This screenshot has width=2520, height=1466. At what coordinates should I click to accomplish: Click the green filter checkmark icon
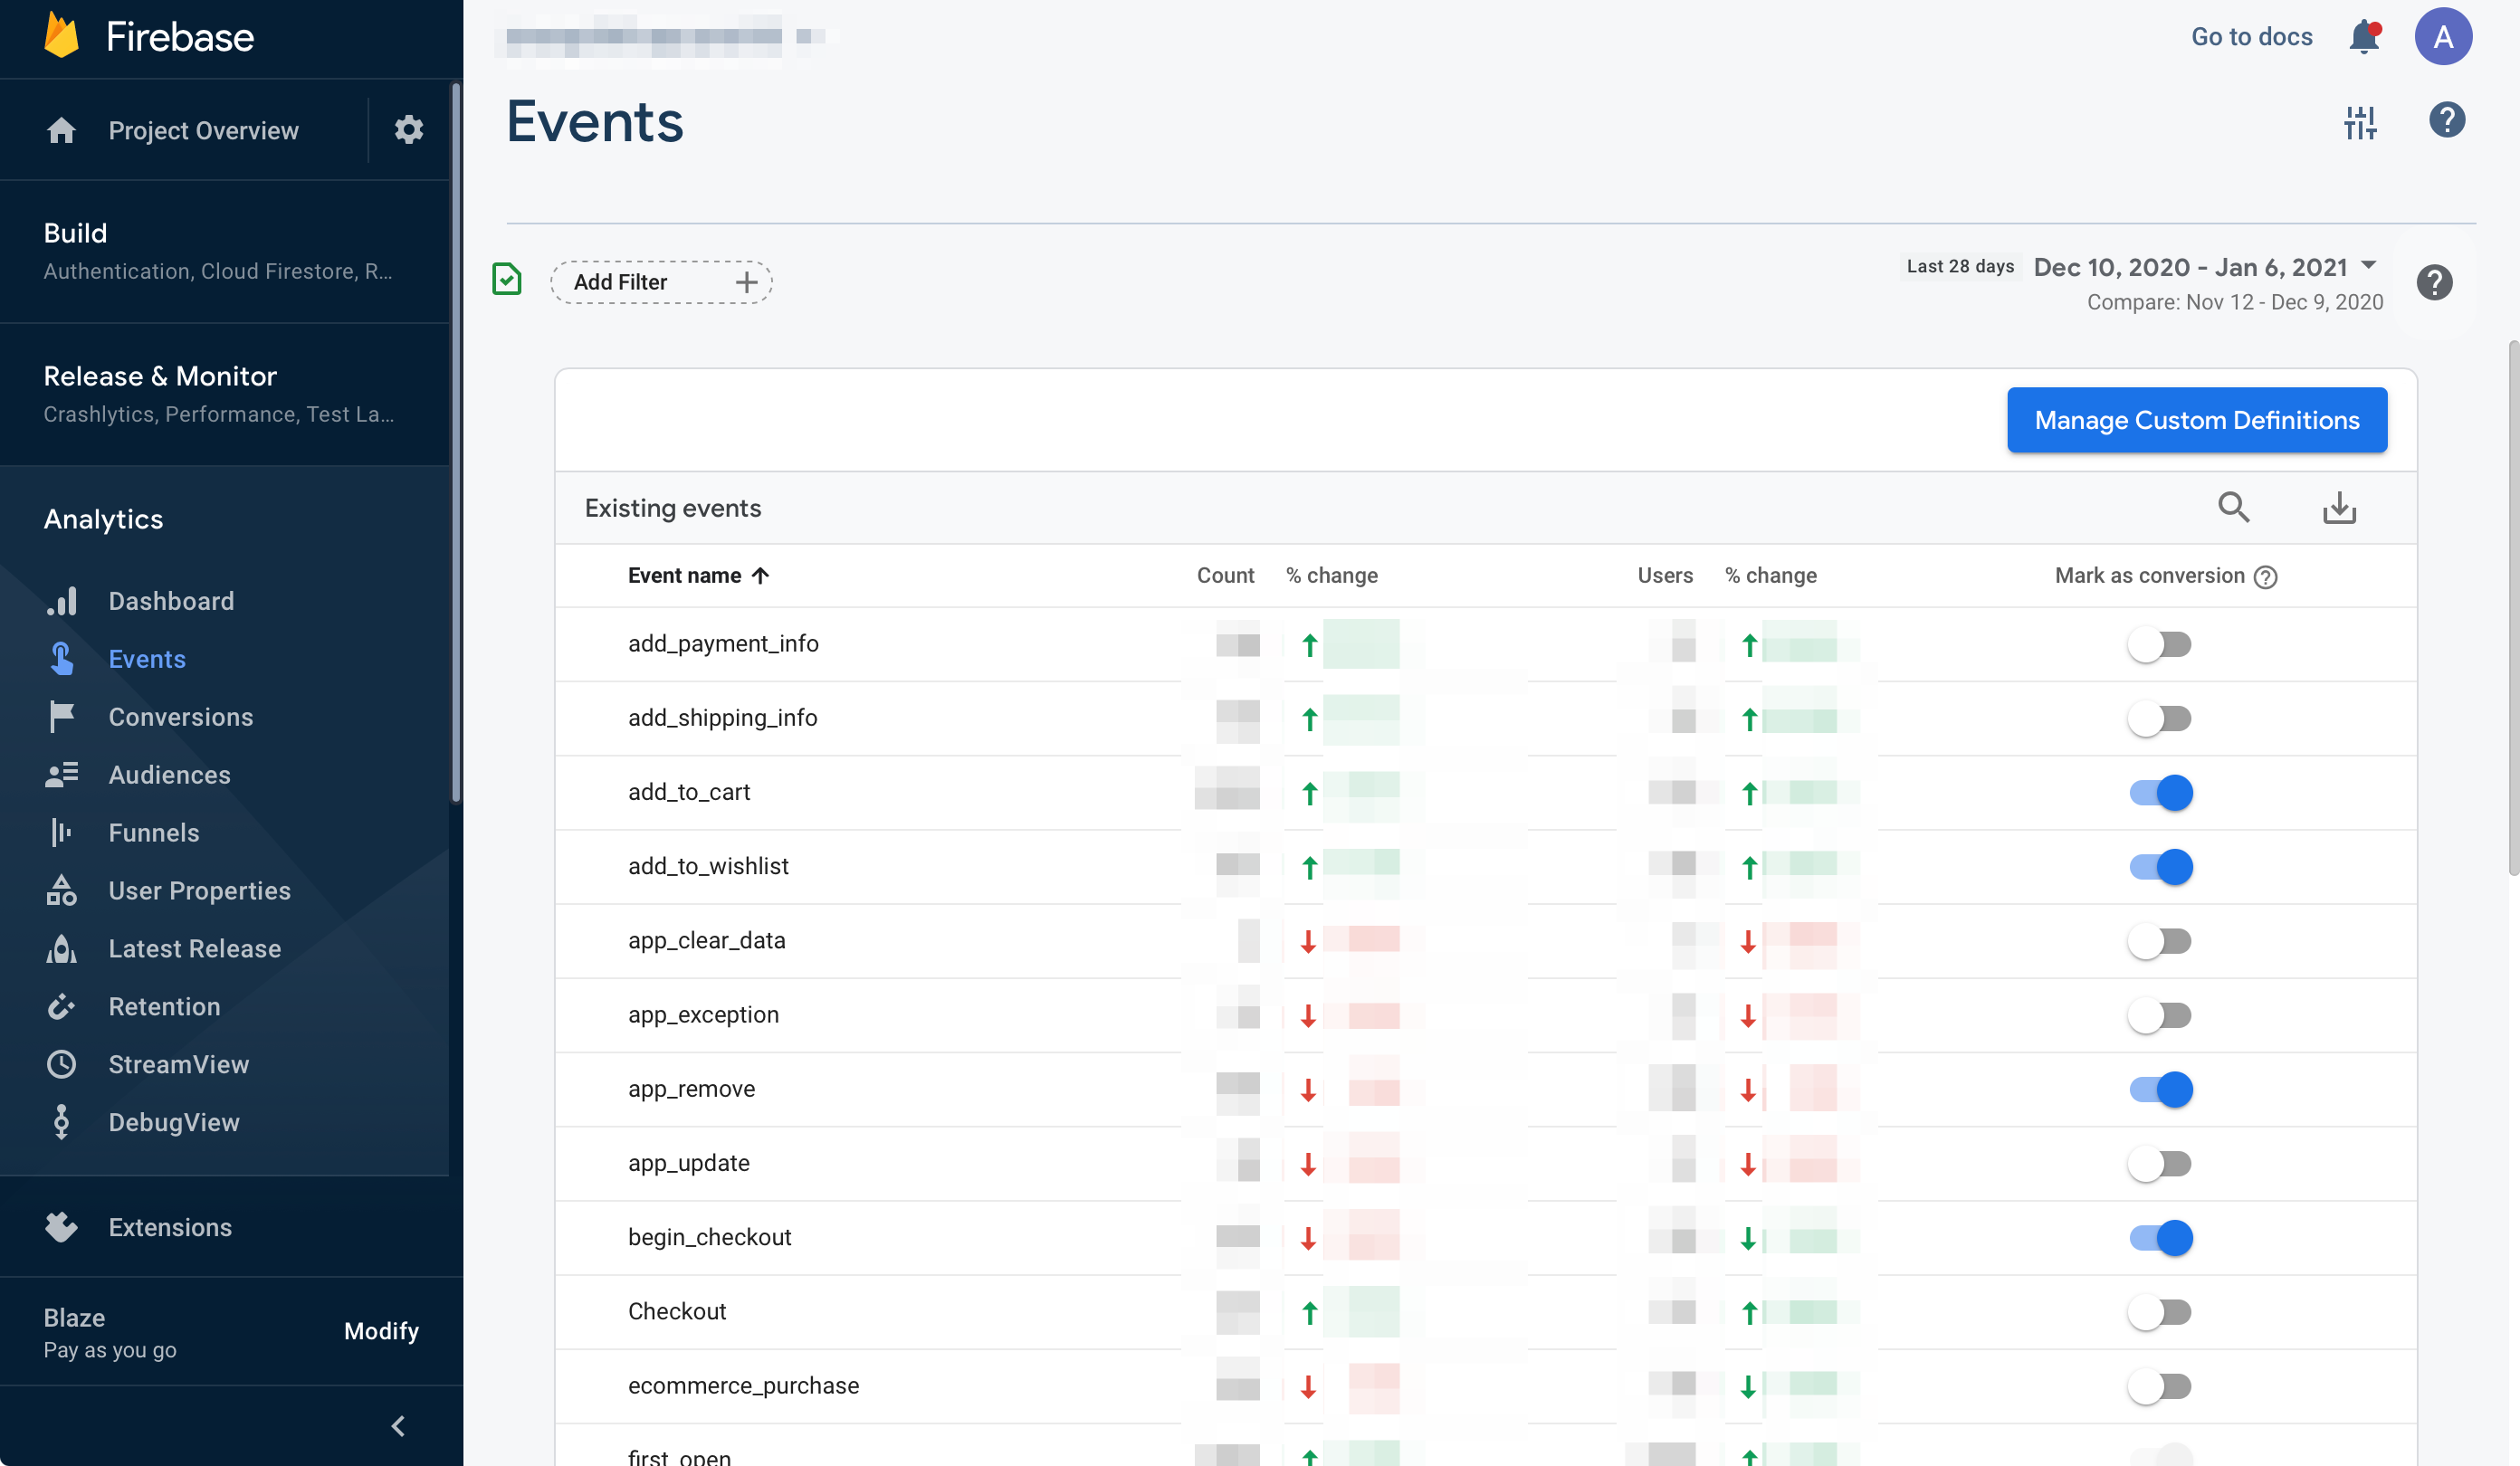tap(507, 280)
